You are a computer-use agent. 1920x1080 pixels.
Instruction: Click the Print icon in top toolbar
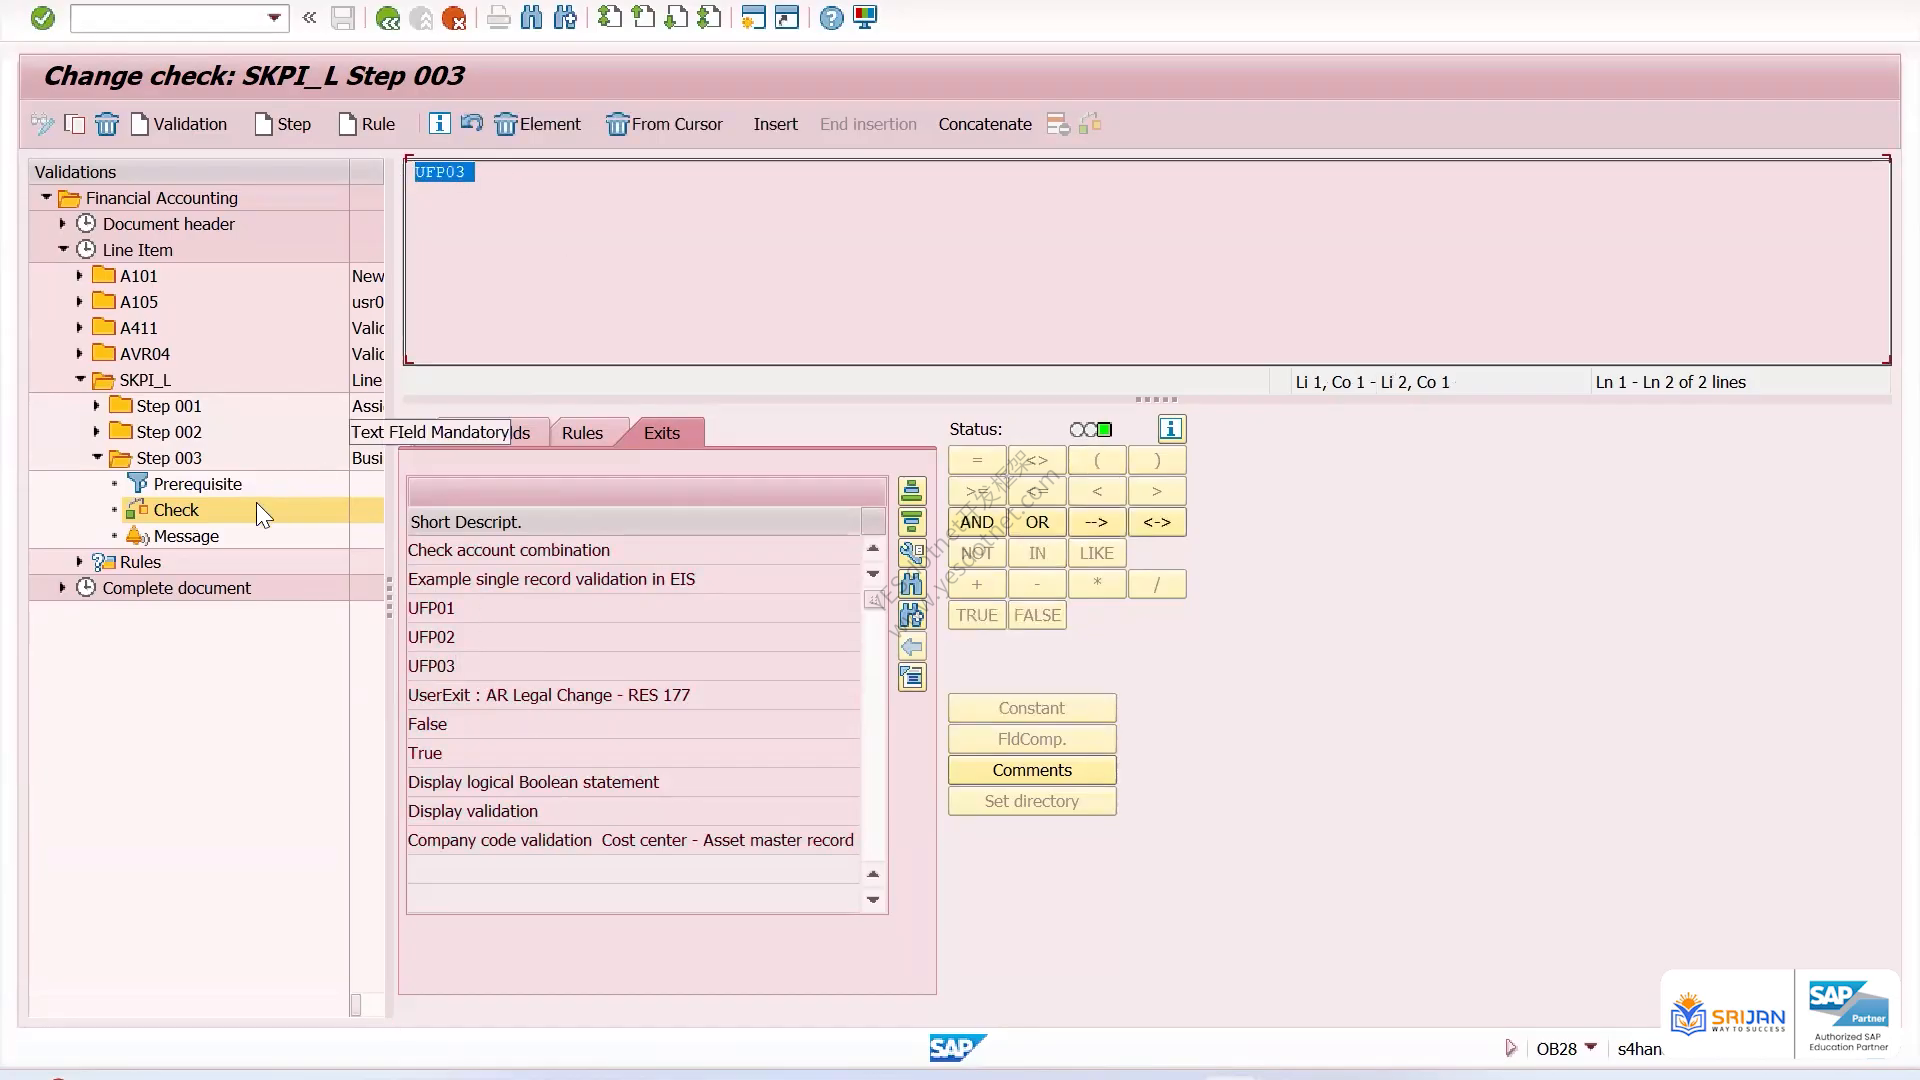[498, 18]
